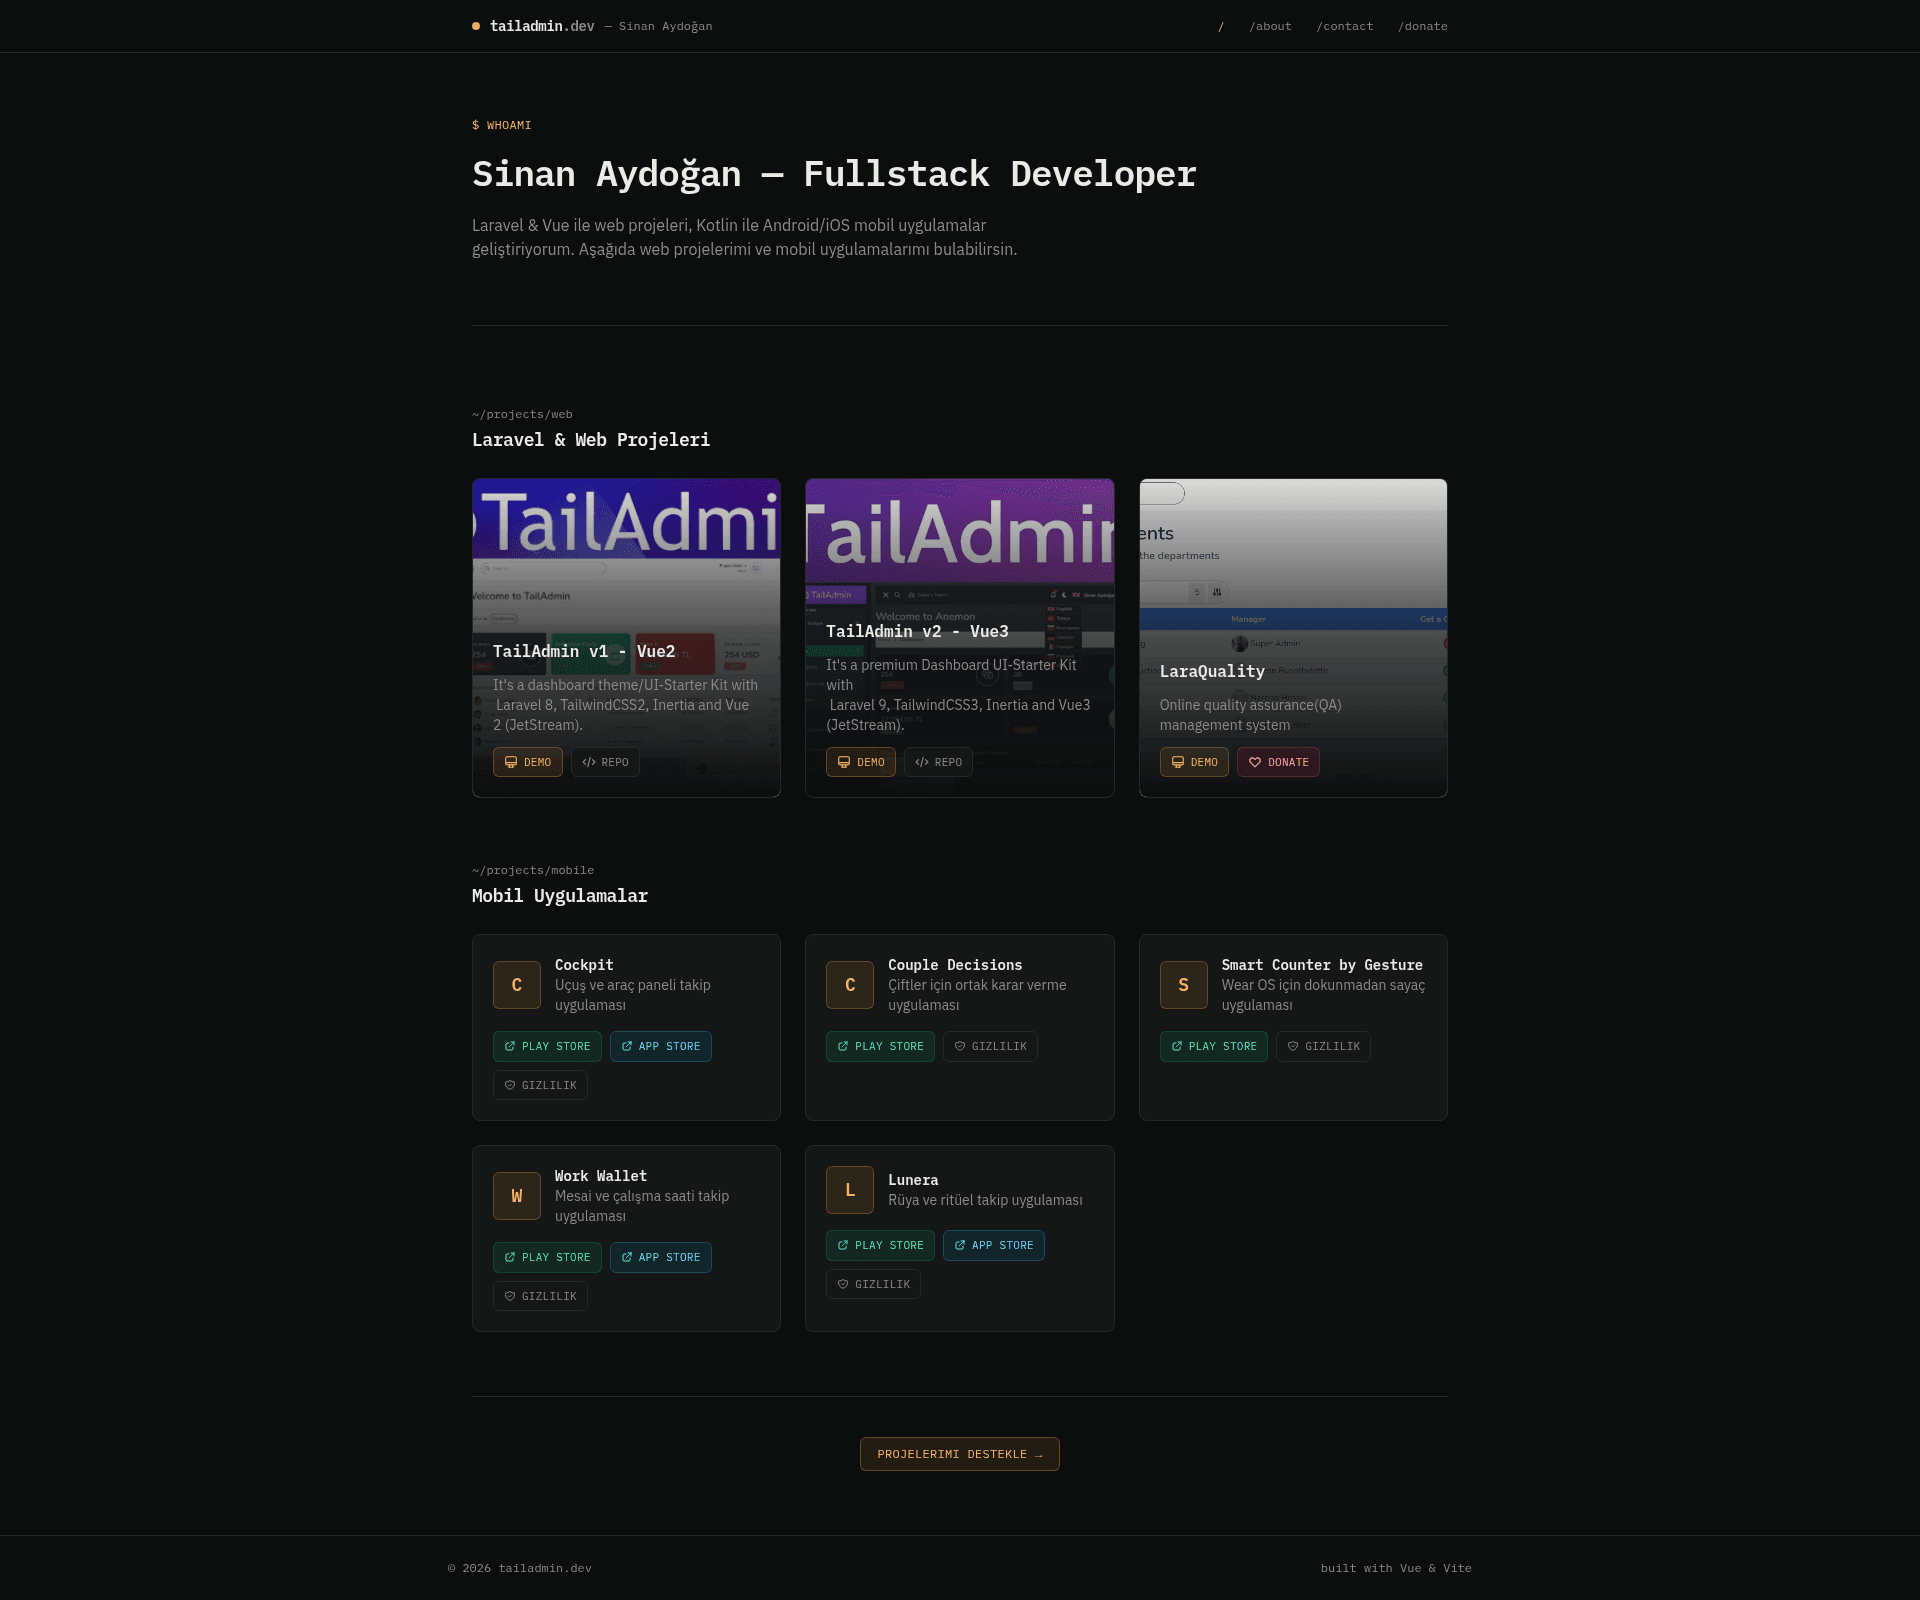Open Couple Decisions Play Store link
Image resolution: width=1920 pixels, height=1600 pixels.
point(880,1046)
